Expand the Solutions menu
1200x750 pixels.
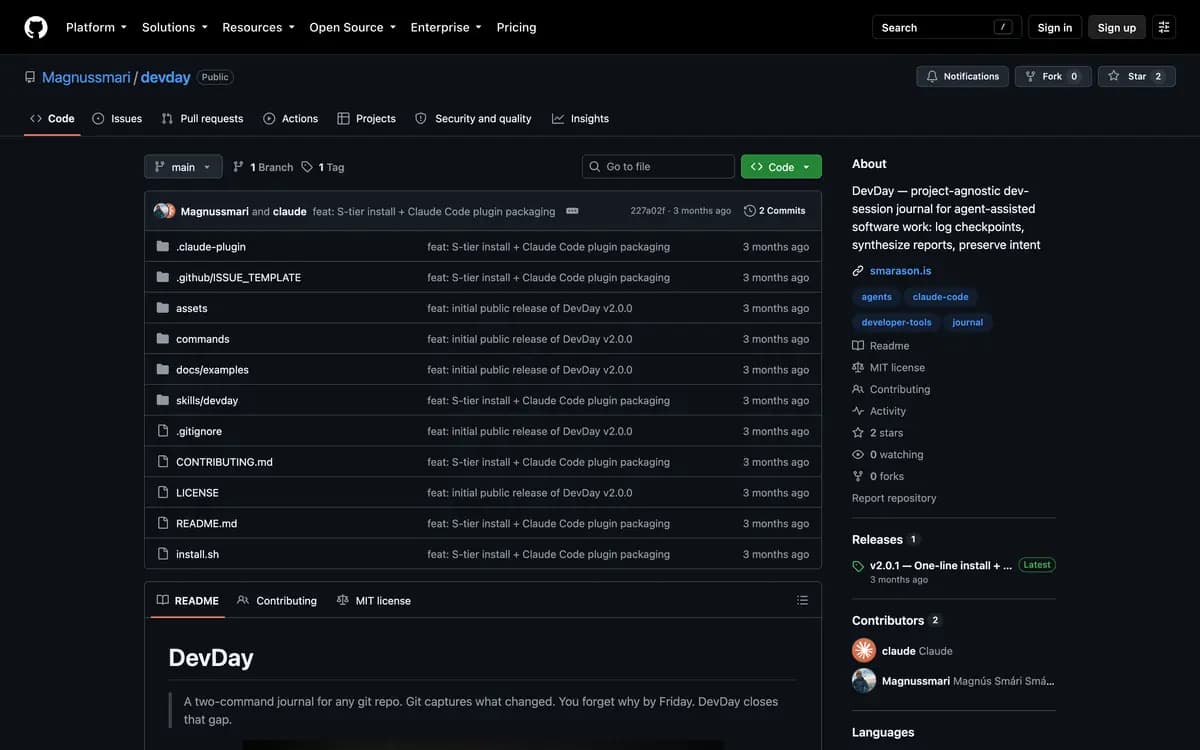174,27
